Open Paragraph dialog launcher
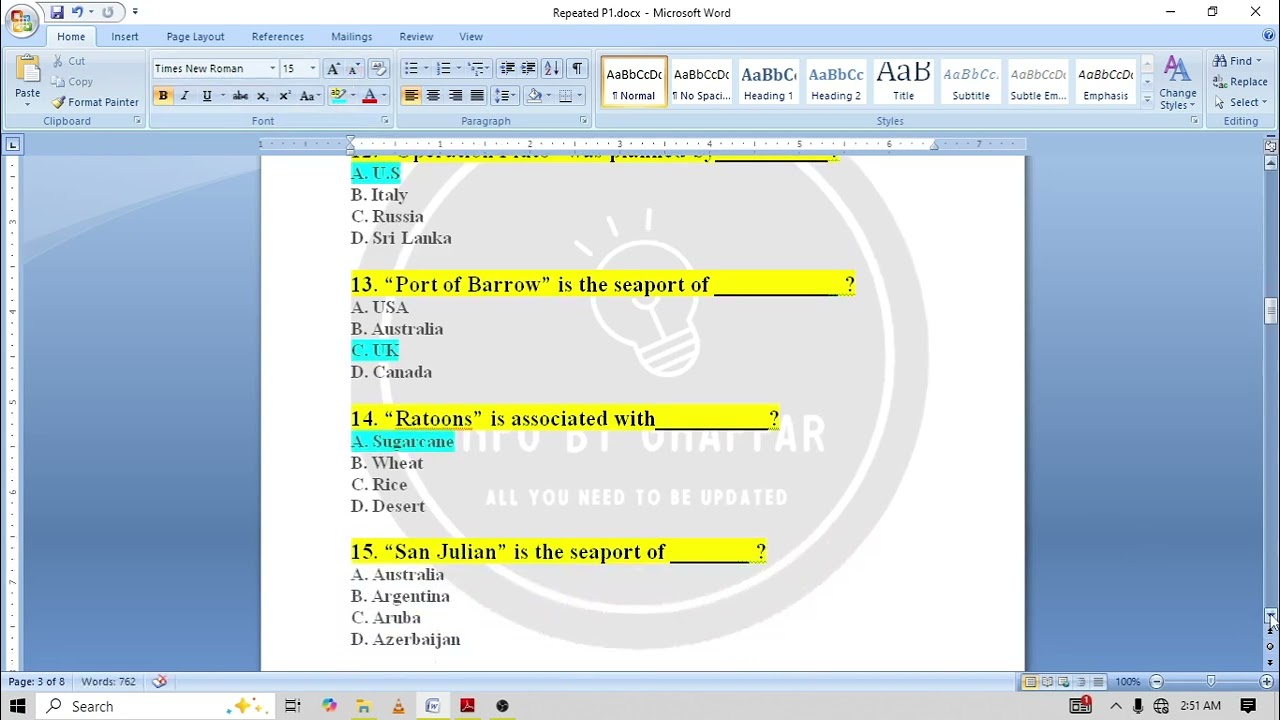Viewport: 1280px width, 720px height. [583, 121]
